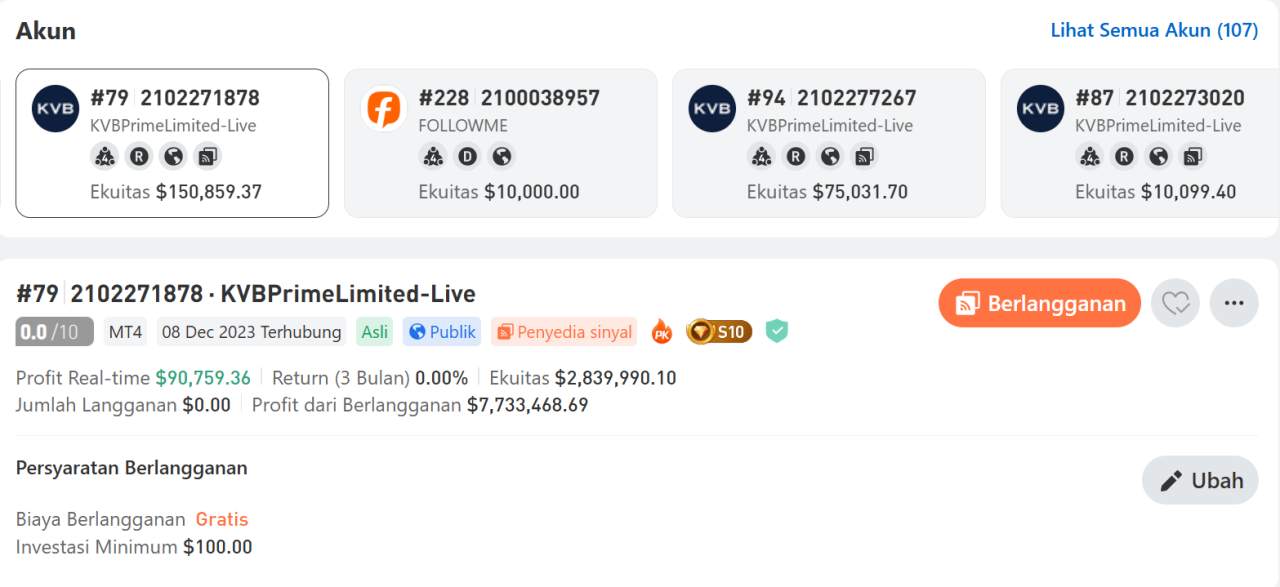Image resolution: width=1280 pixels, height=587 pixels.
Task: Click the green verified shield icon
Action: point(777,331)
